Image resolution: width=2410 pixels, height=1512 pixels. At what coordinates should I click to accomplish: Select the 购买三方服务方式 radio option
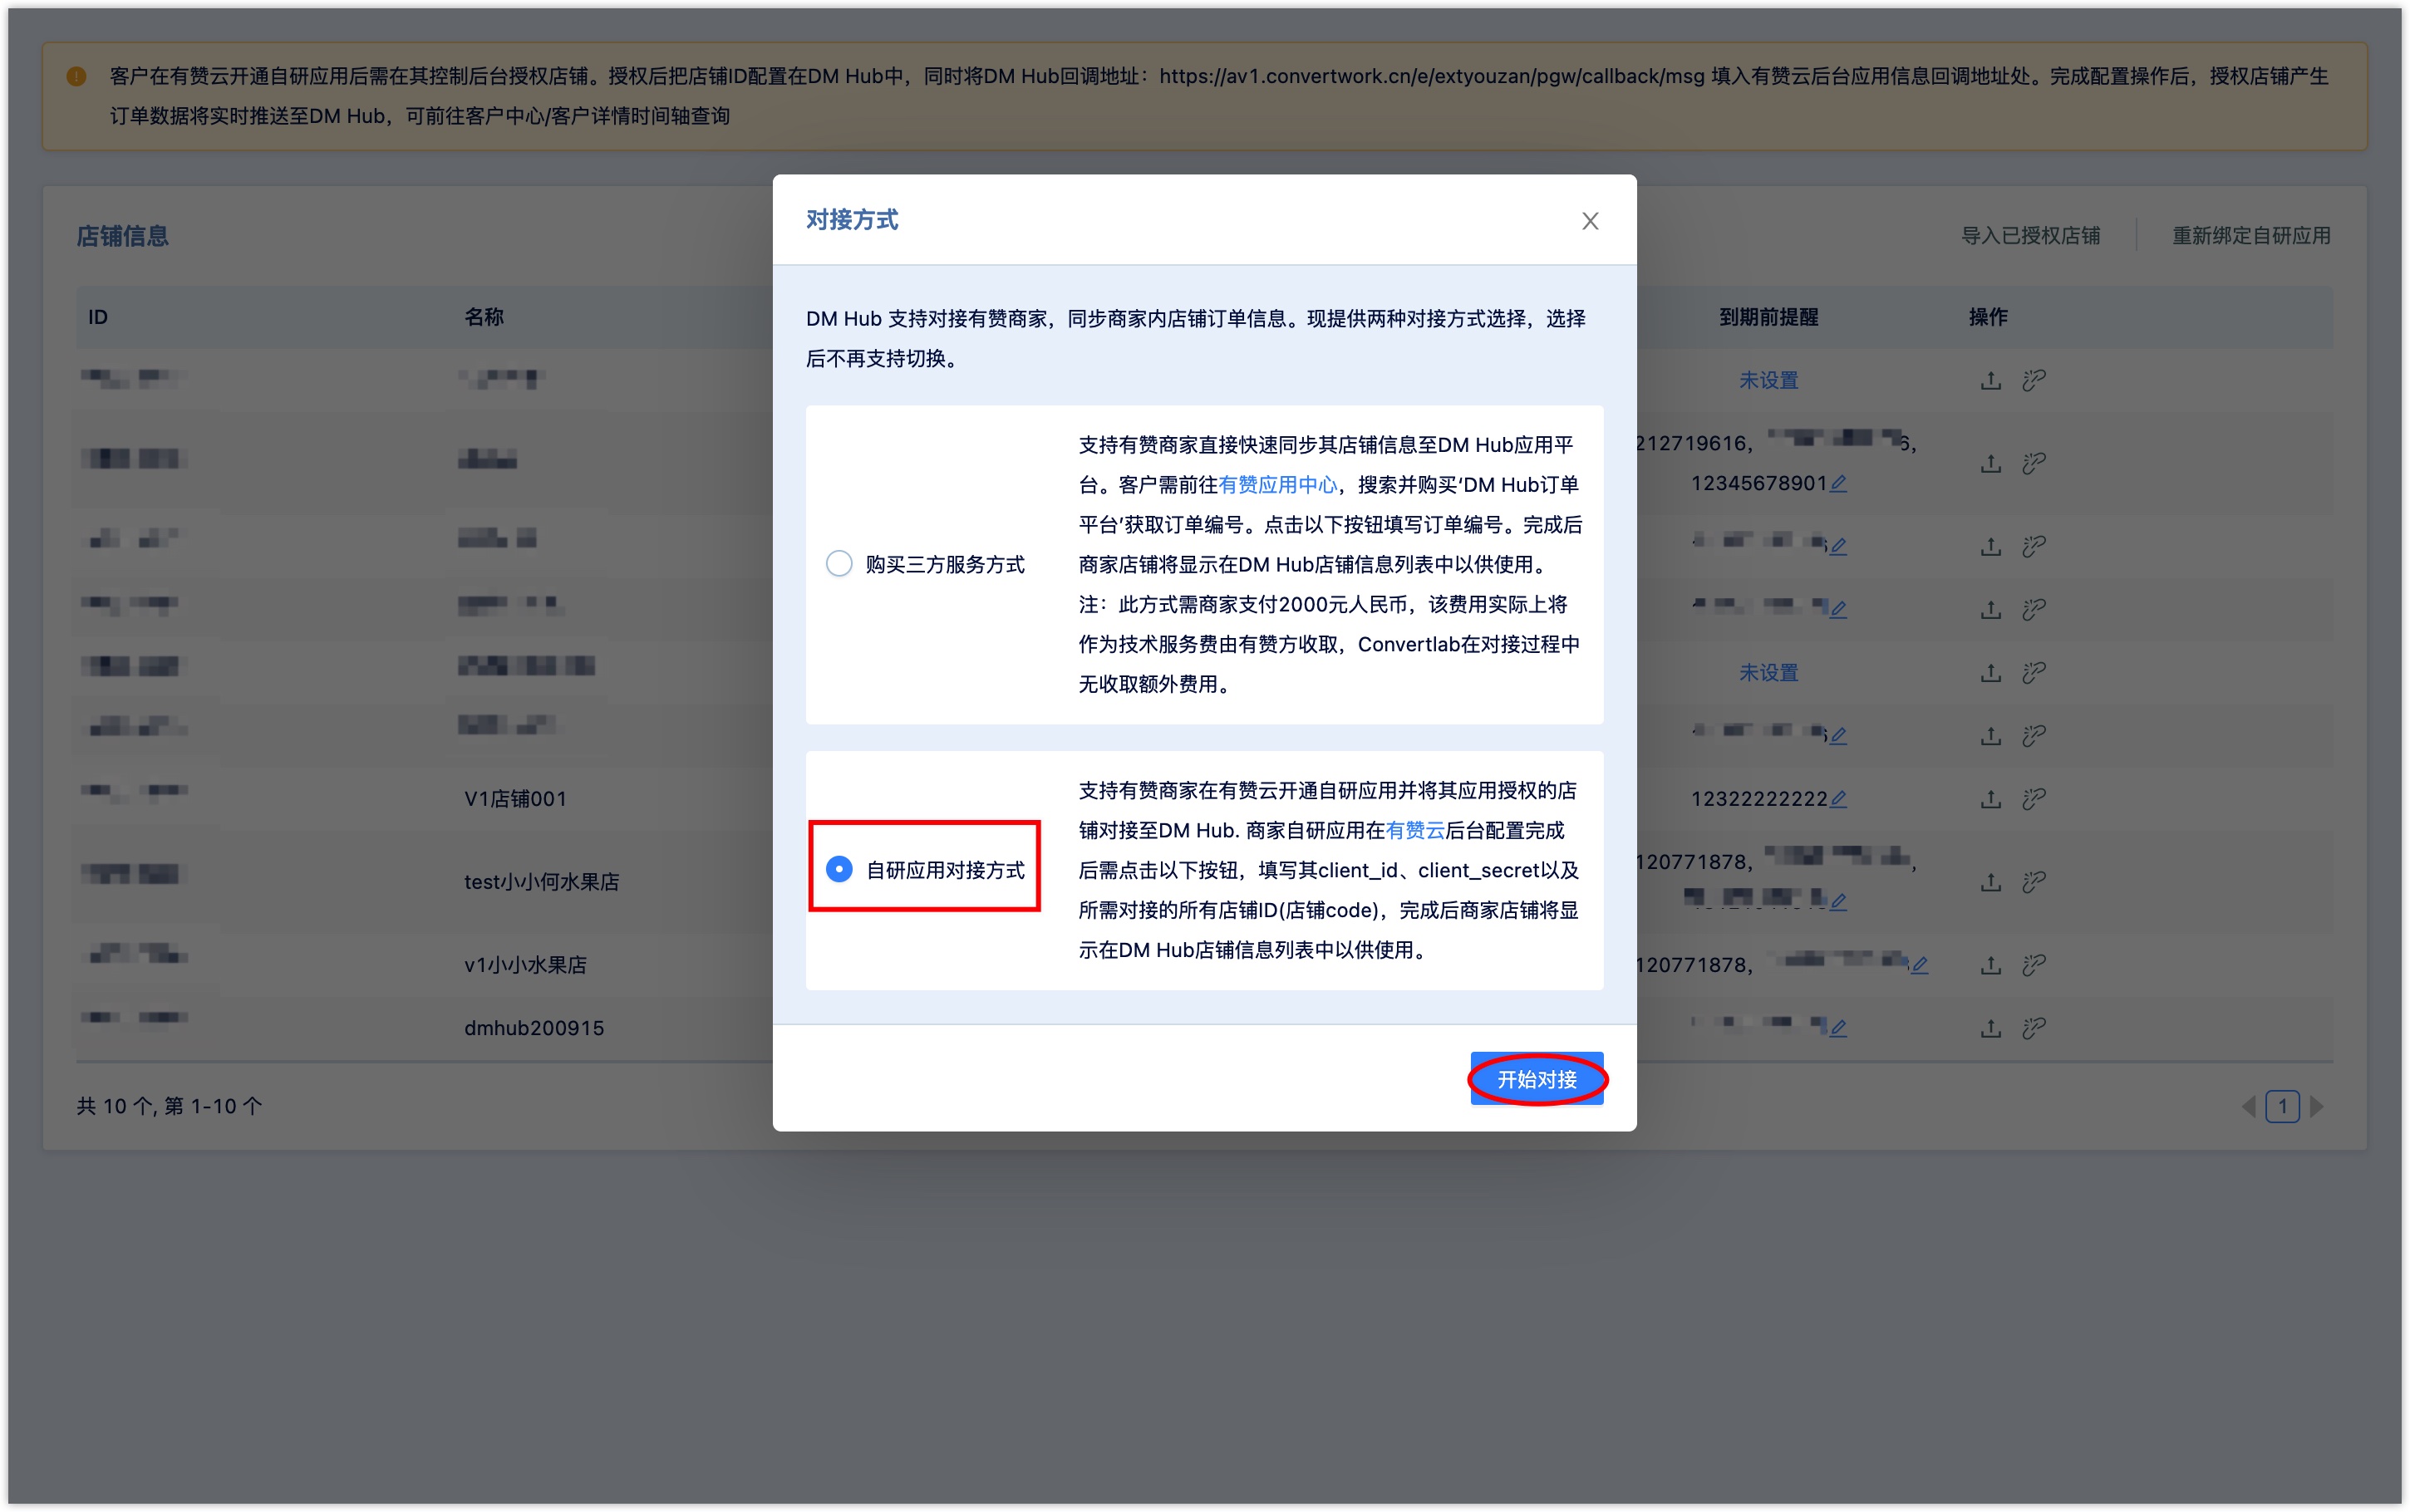pos(839,564)
